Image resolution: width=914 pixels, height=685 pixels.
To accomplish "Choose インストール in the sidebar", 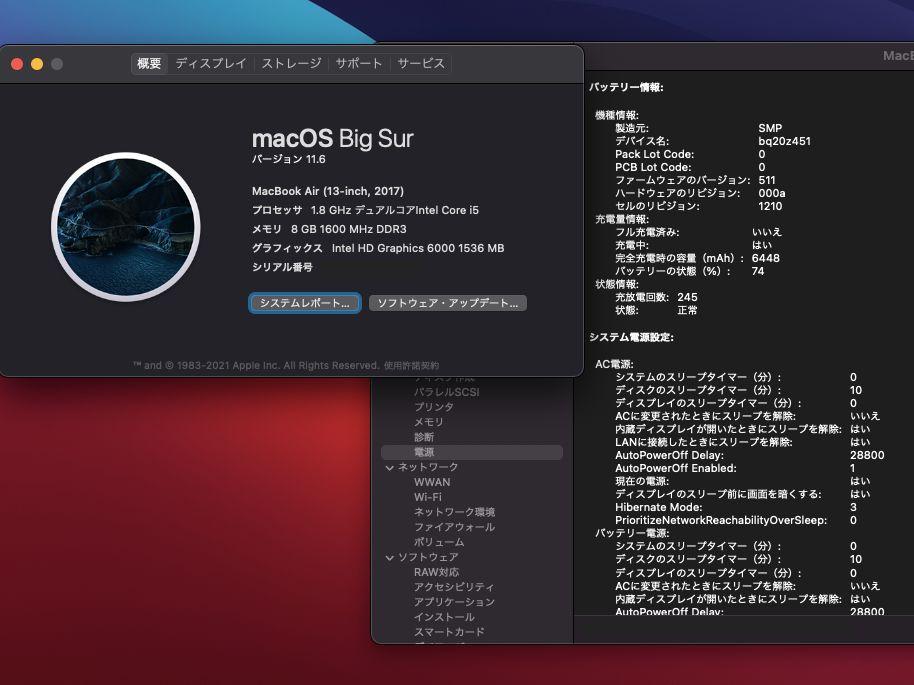I will coord(444,617).
